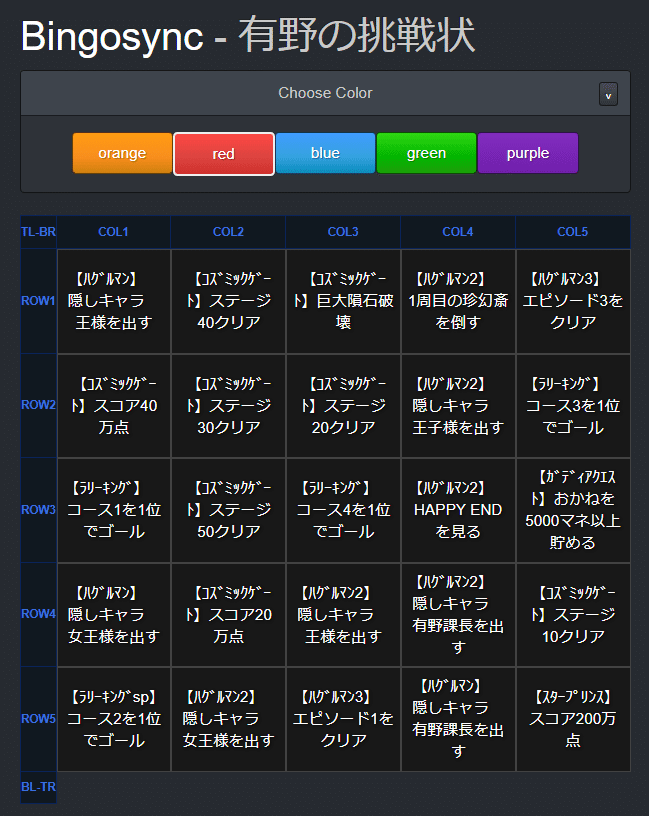Highlight the ROW5 row header

39,718
